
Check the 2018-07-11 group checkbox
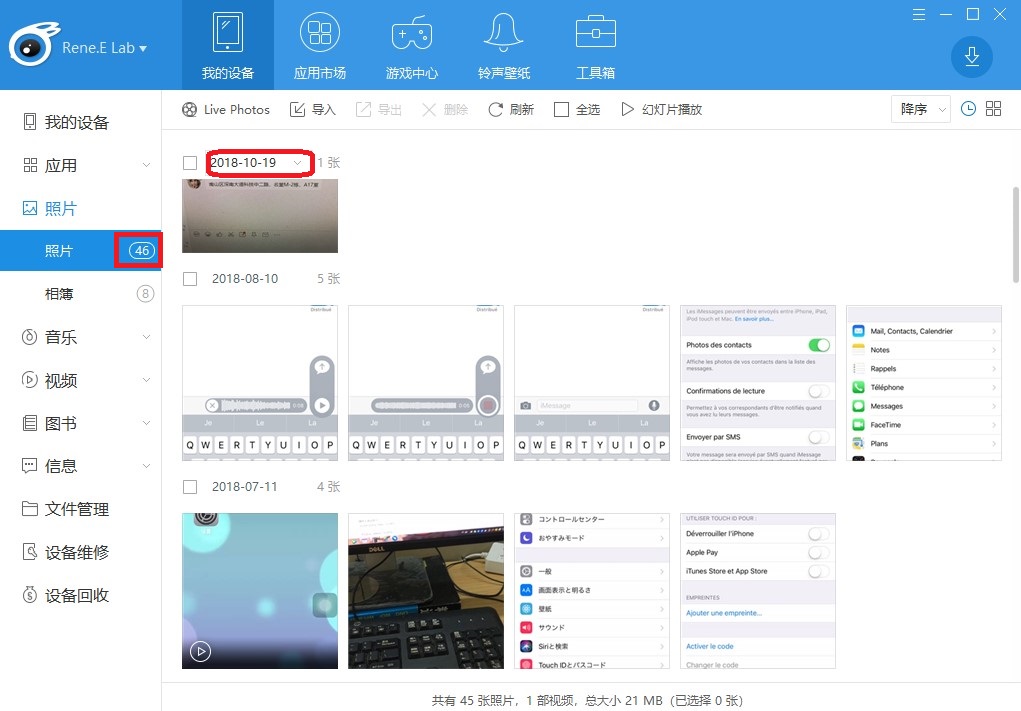point(190,486)
